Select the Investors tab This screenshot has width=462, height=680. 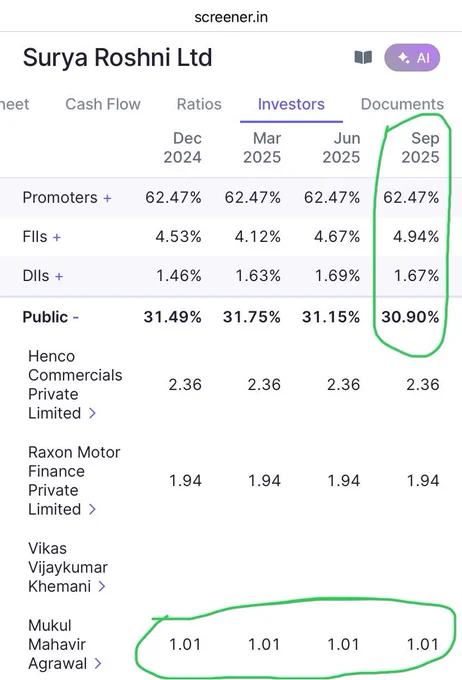pyautogui.click(x=291, y=104)
